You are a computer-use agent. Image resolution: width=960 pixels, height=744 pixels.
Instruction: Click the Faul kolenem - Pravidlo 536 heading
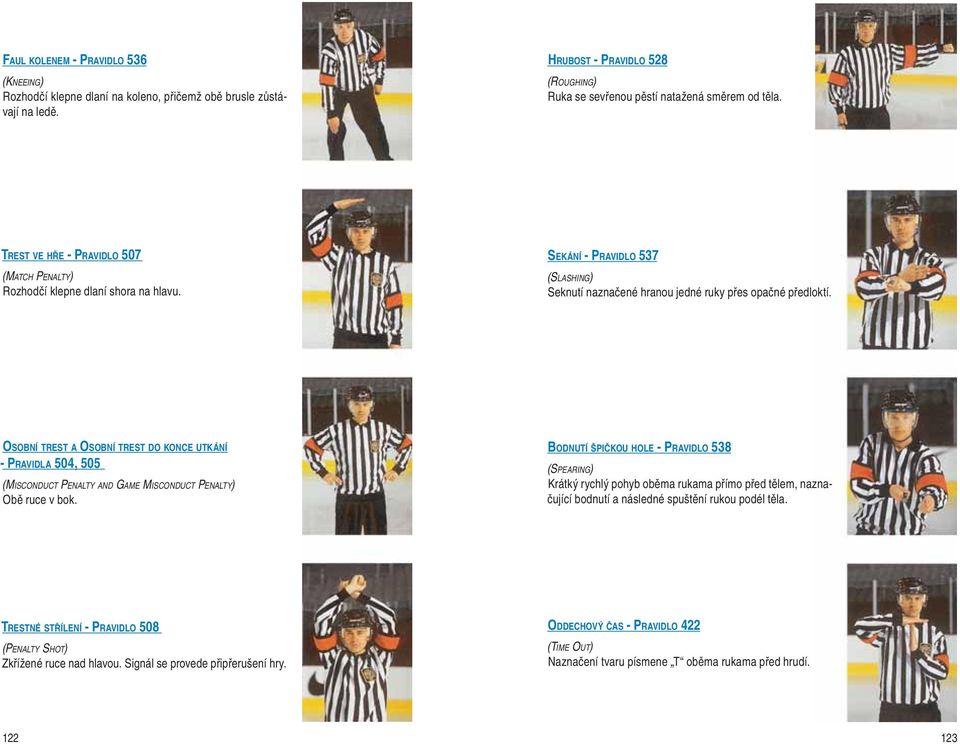tap(75, 60)
